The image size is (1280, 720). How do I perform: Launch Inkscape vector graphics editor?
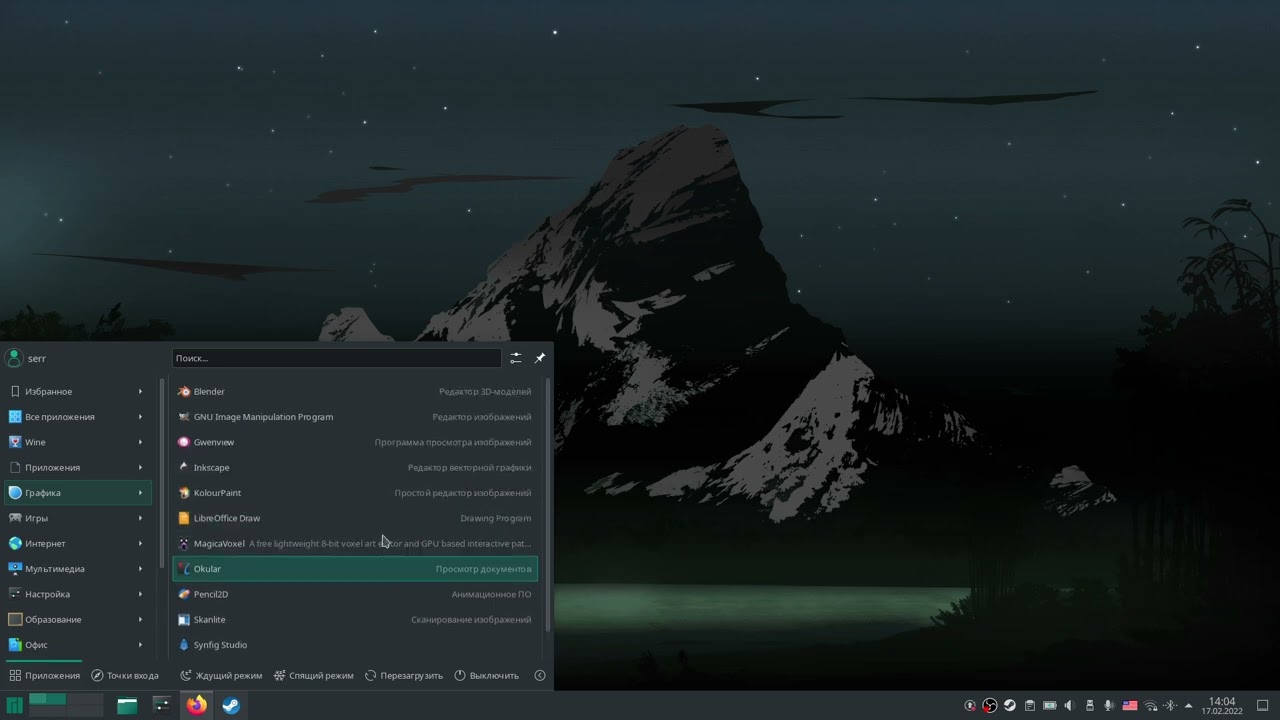pos(355,467)
